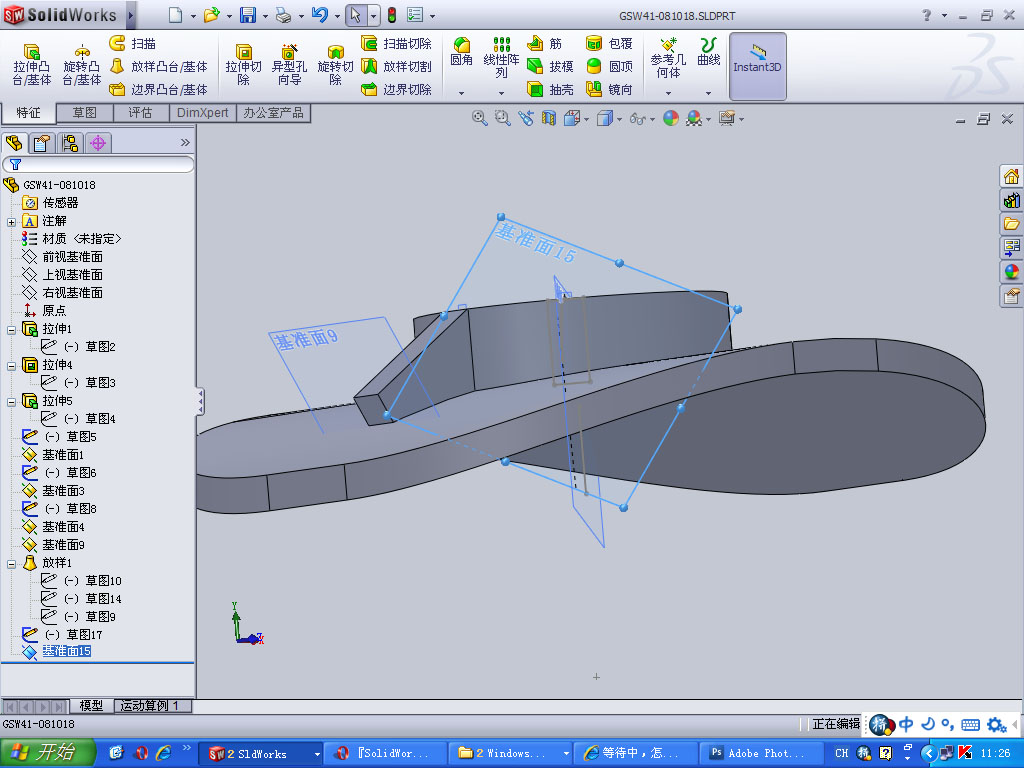The width and height of the screenshot is (1024, 768).
Task: Open the Appearances task pane icon
Action: (1011, 272)
